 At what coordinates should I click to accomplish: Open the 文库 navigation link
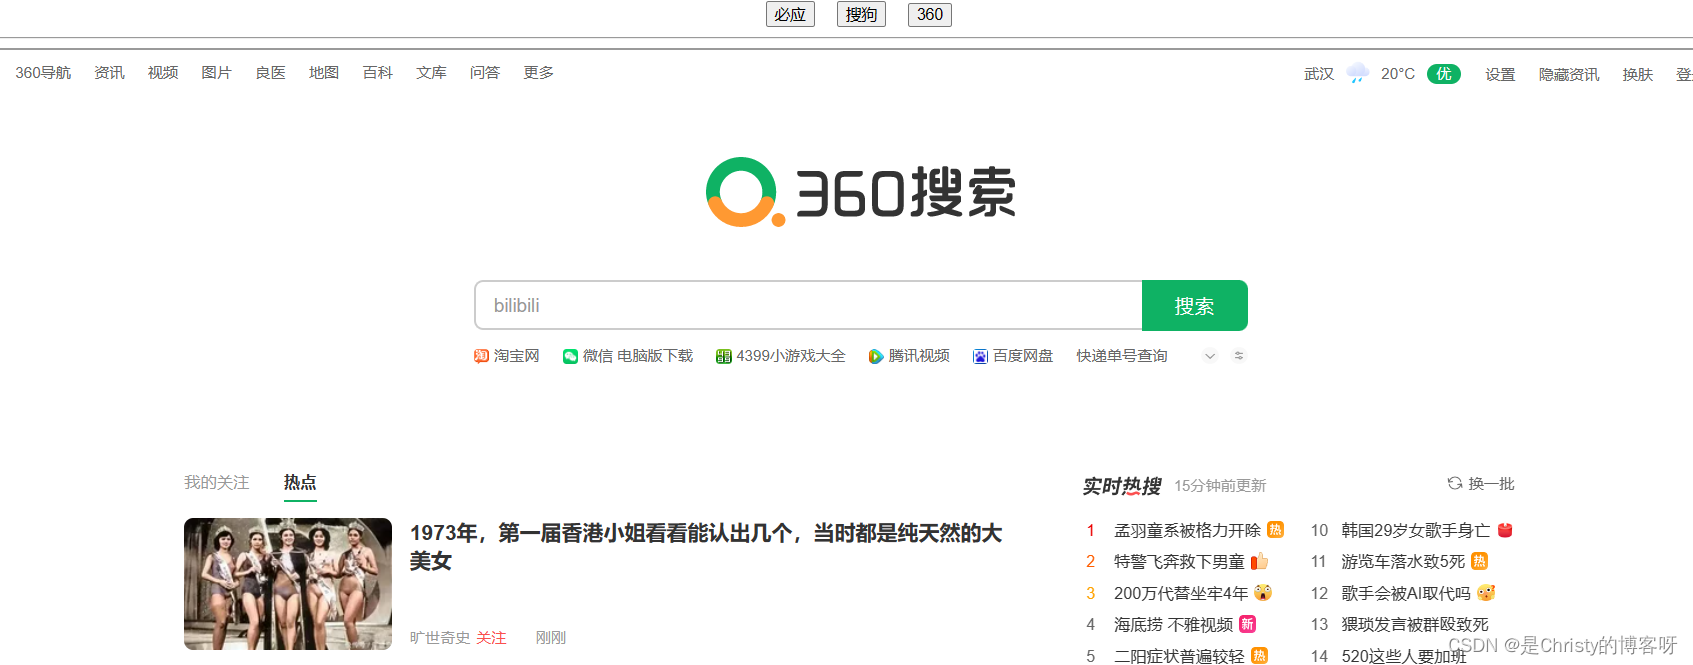(x=431, y=73)
